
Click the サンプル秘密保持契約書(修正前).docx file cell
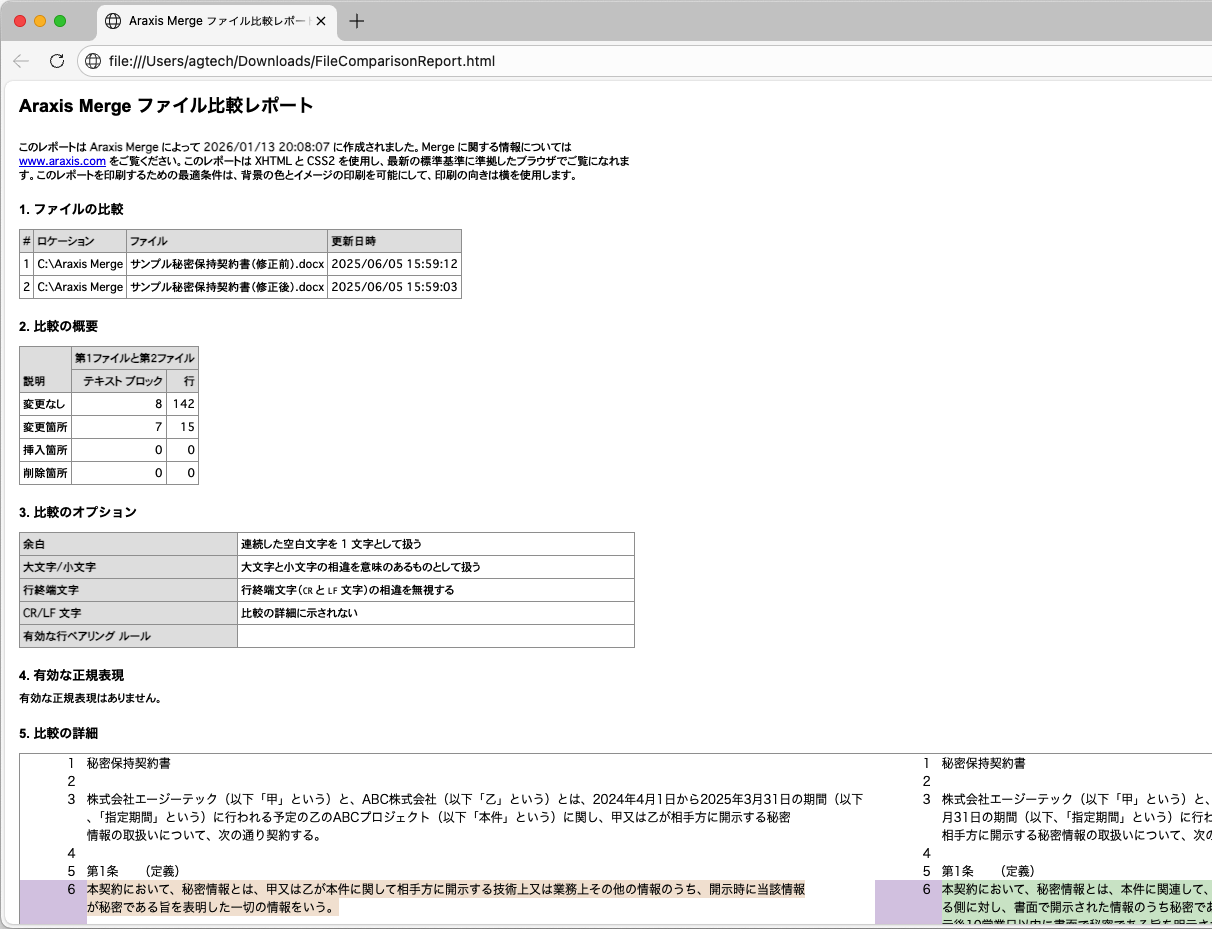tap(227, 264)
